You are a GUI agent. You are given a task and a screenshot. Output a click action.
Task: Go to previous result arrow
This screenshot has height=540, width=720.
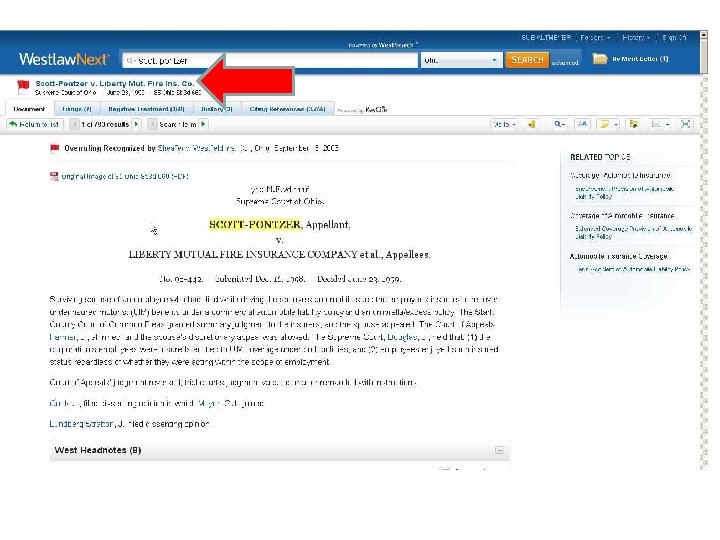click(74, 124)
